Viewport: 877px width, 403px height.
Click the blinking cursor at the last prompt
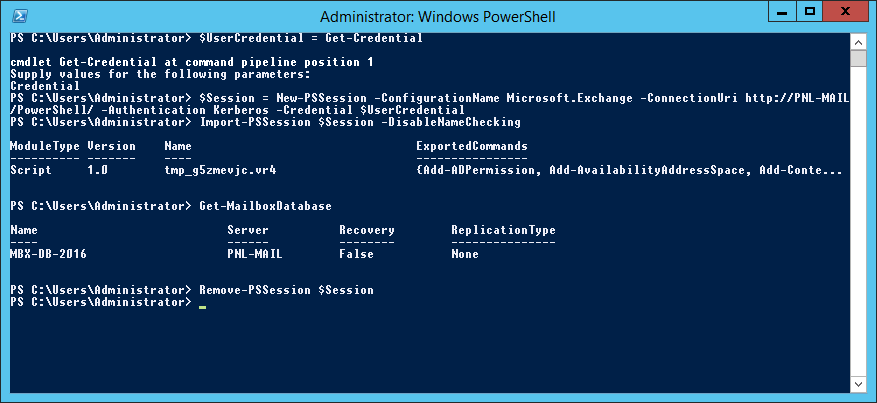202,306
